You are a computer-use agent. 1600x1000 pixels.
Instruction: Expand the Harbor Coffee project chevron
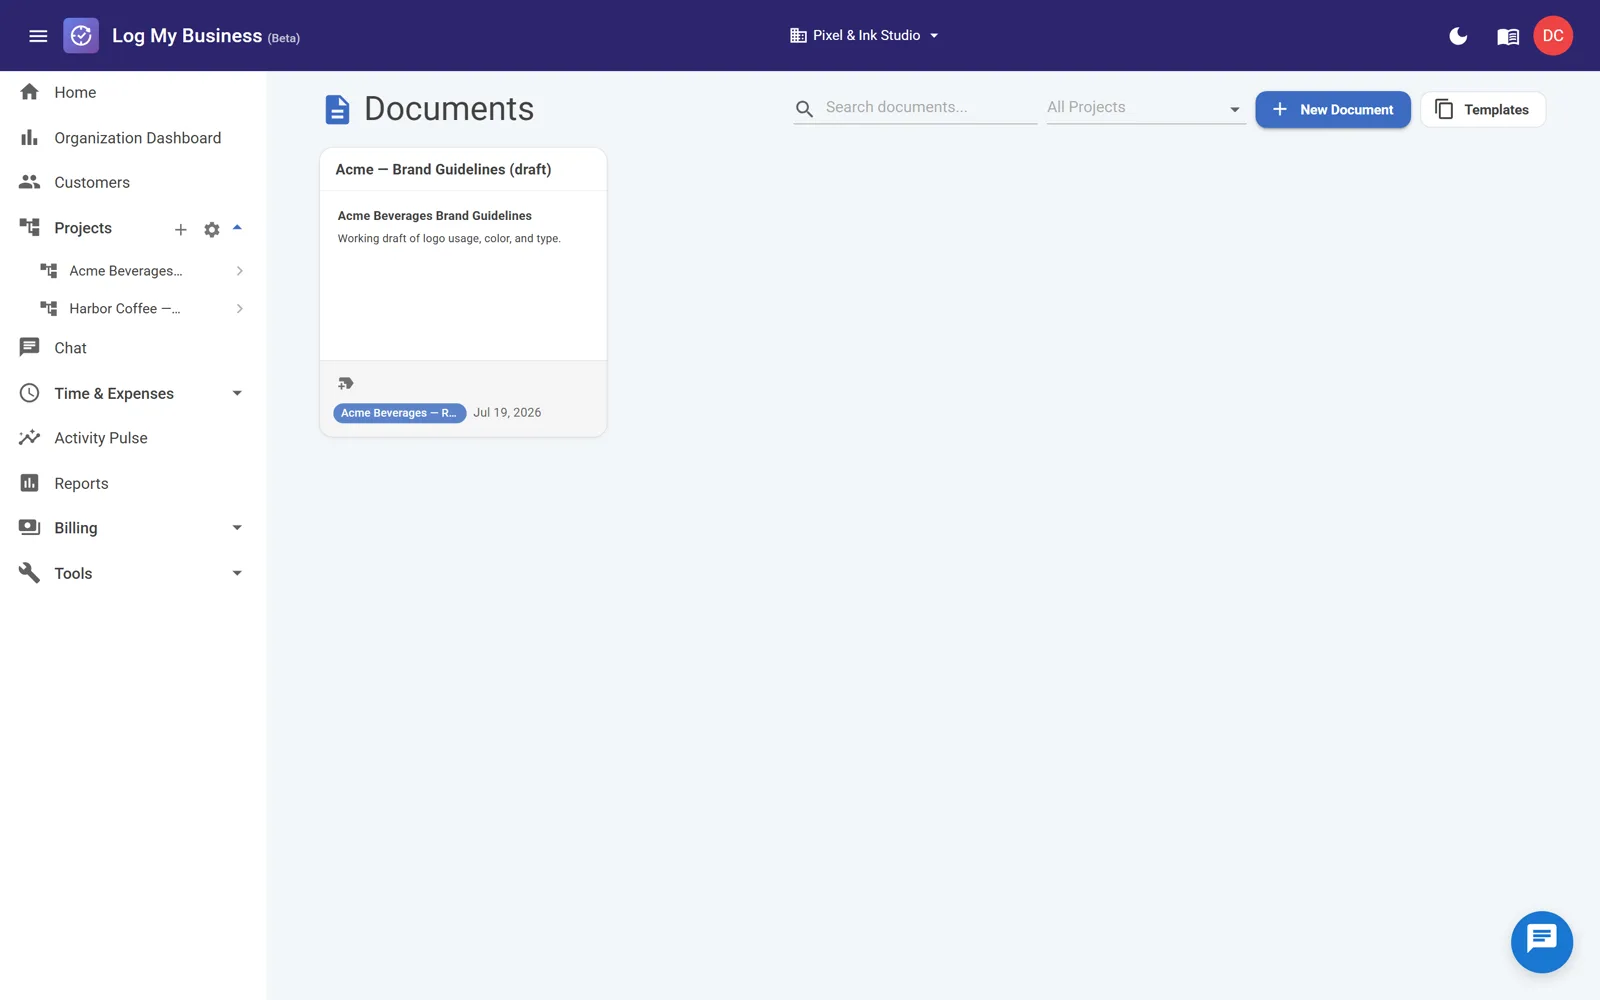(240, 309)
